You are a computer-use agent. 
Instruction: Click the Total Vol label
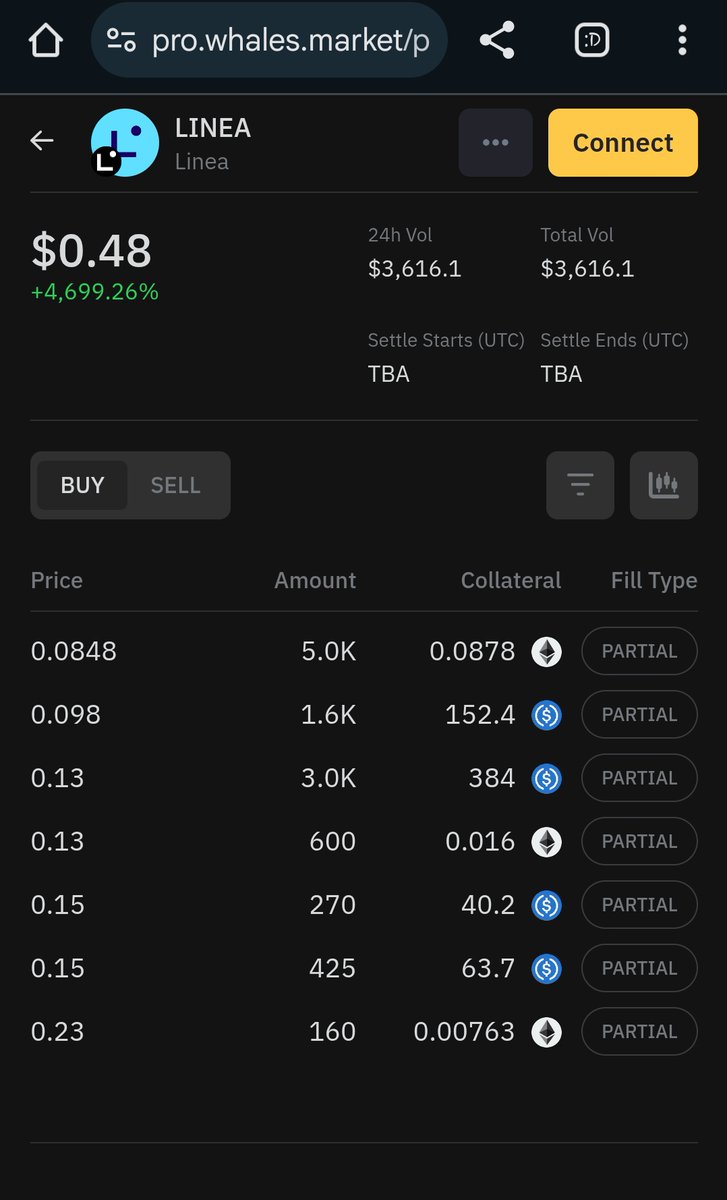tap(577, 235)
